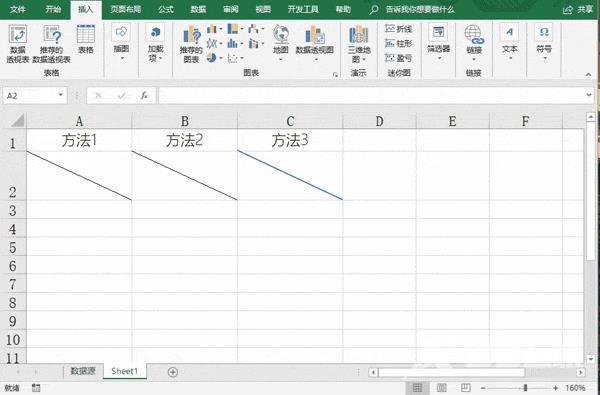Select the Sheet1 sheet tab
The image size is (600, 395).
tap(124, 371)
